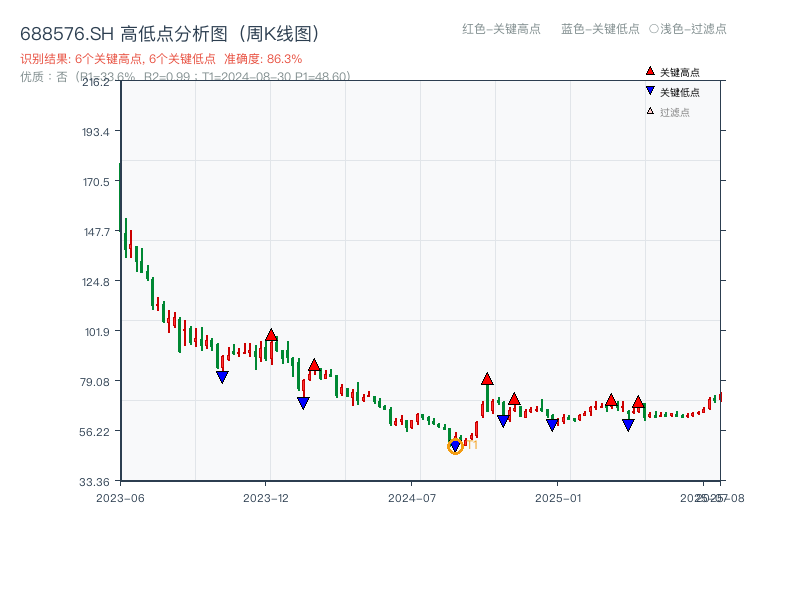Click the 56.22 y-axis label
800x600 pixels.
coord(94,432)
